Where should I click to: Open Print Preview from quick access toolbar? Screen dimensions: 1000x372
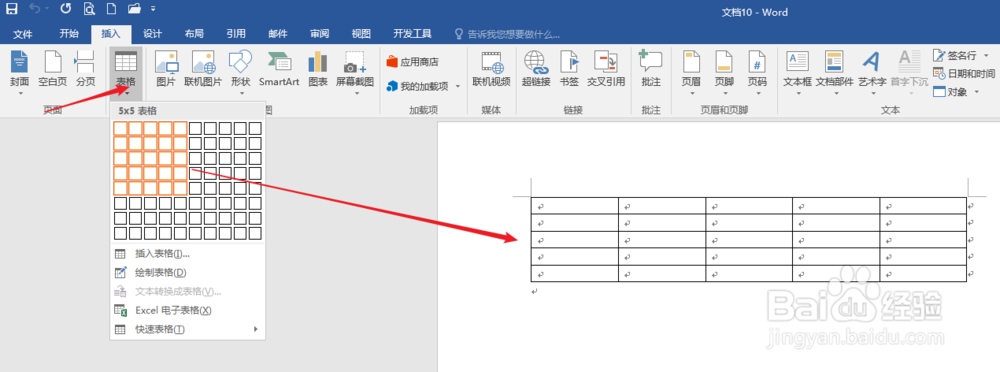89,9
